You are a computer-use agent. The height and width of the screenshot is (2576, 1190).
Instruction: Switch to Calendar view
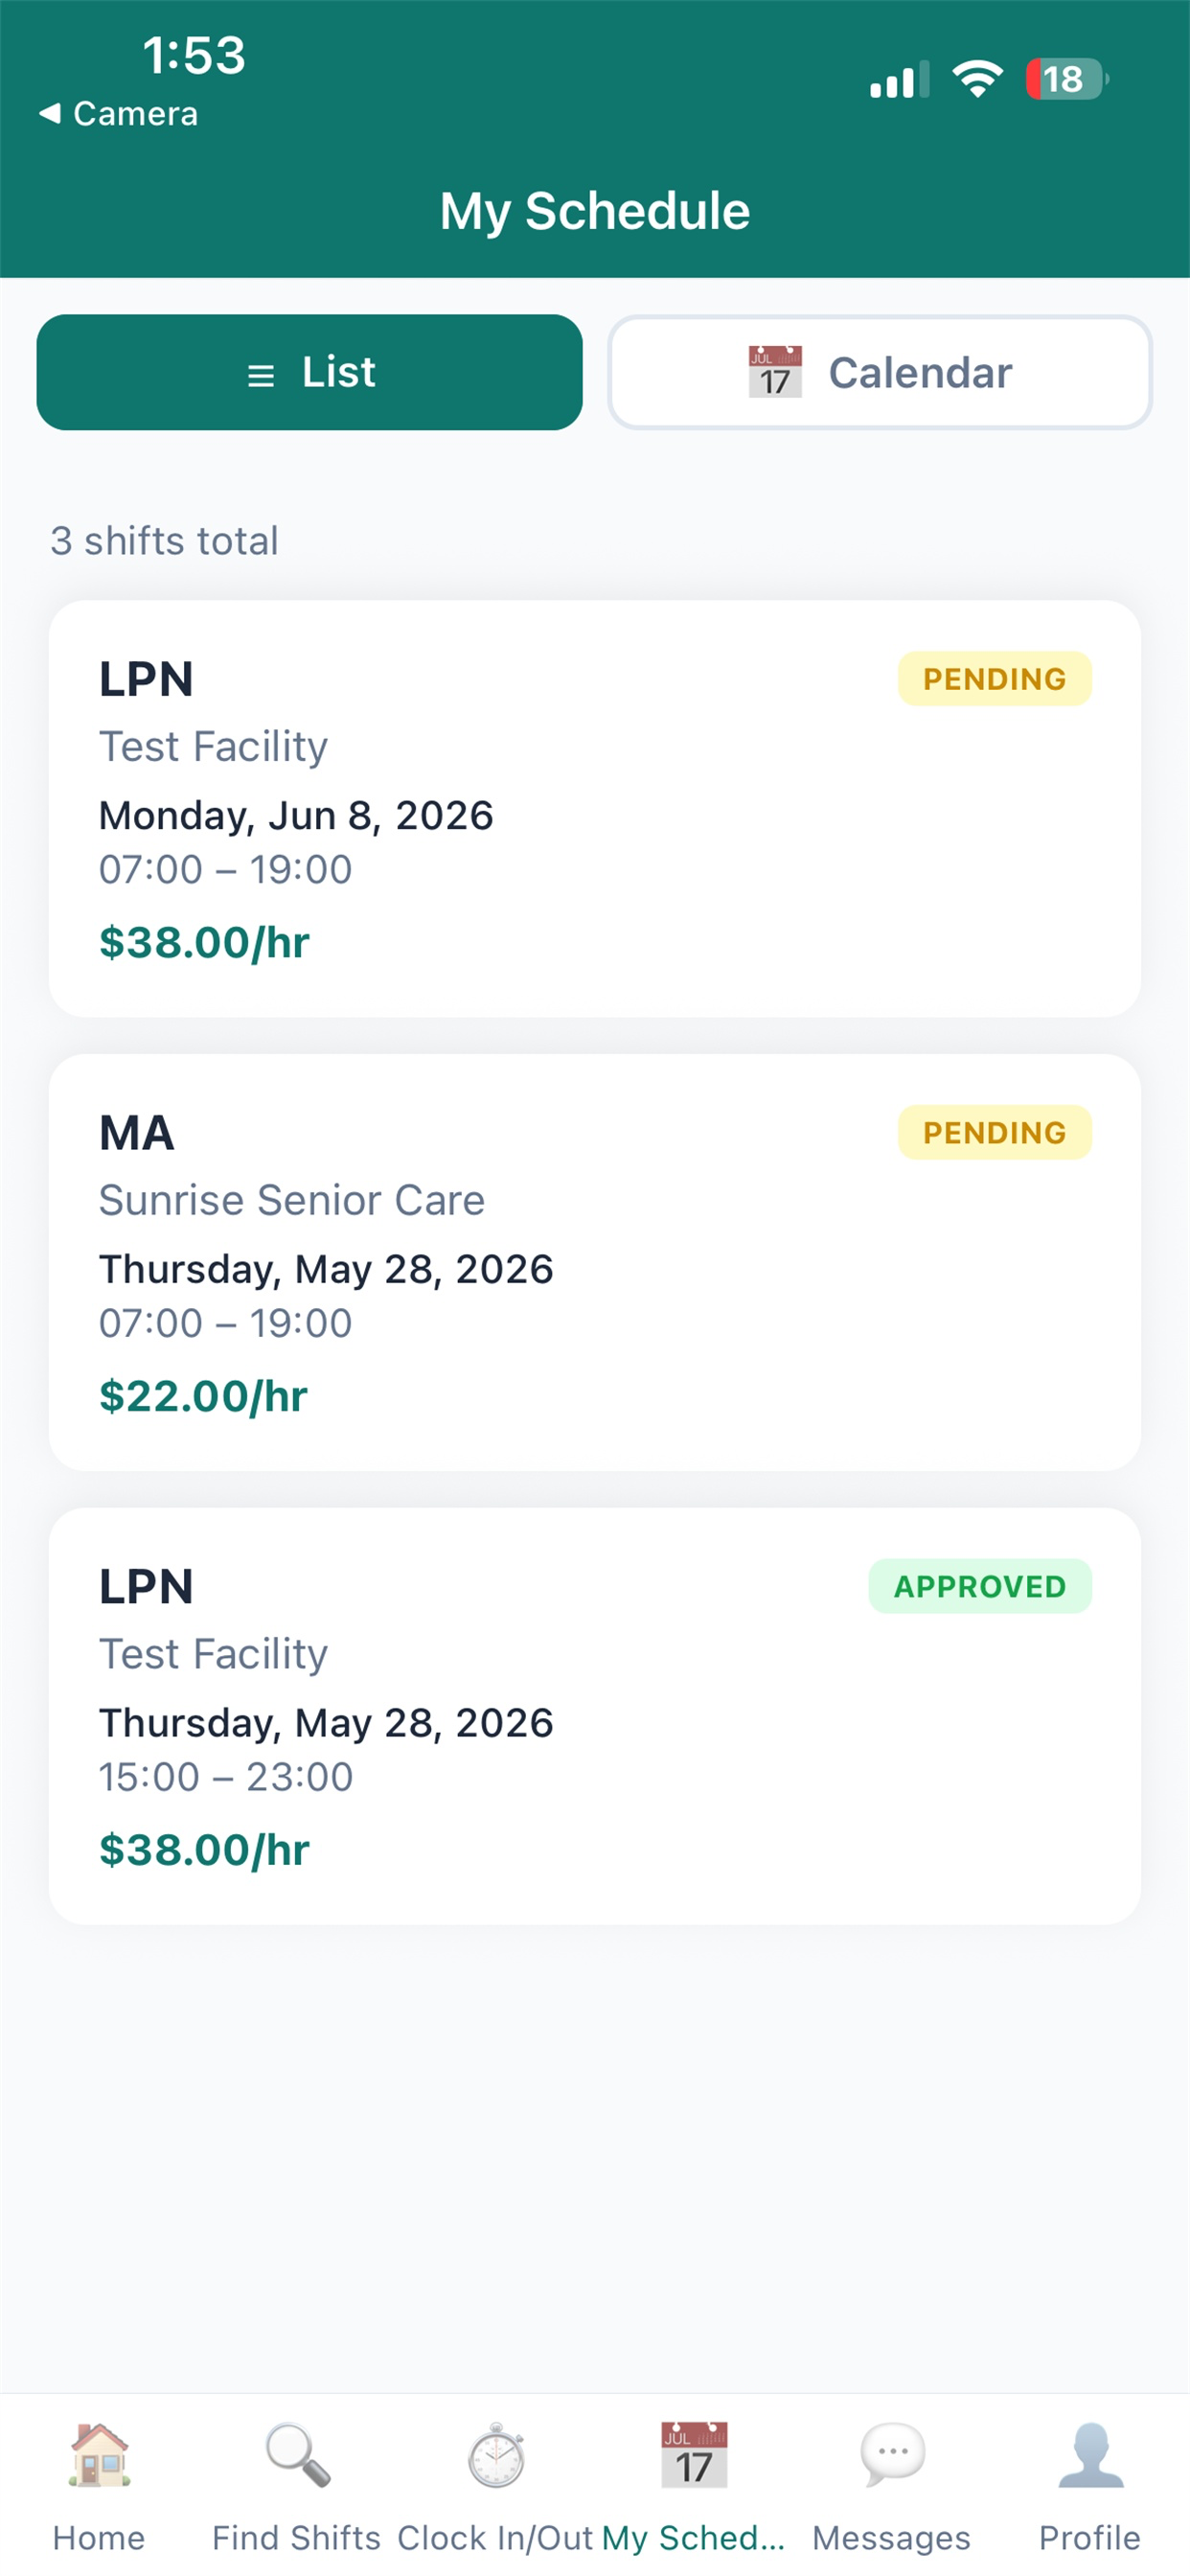pos(880,372)
